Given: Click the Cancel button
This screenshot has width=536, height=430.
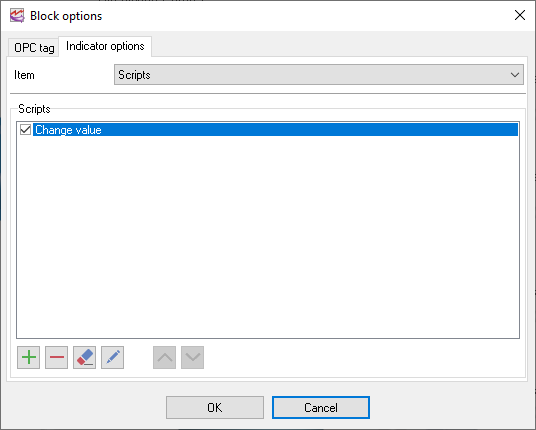Looking at the screenshot, I should [321, 407].
